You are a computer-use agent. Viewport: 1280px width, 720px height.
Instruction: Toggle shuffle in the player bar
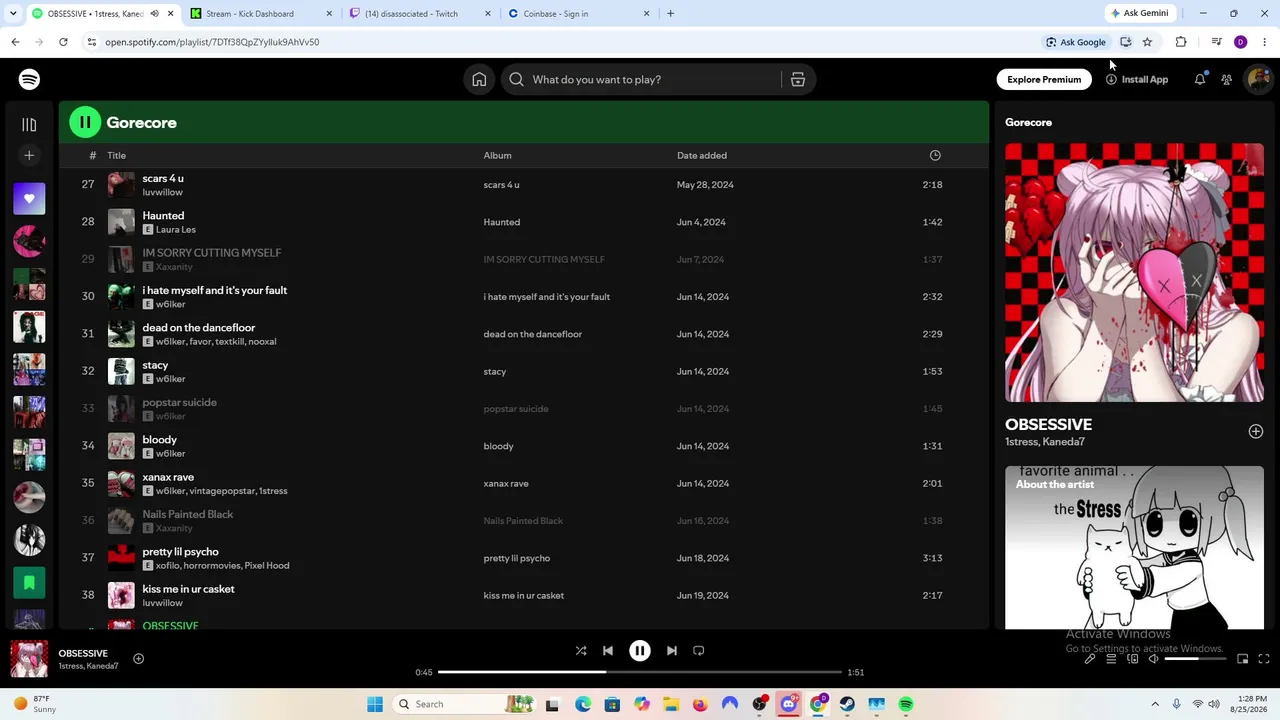pyautogui.click(x=581, y=650)
